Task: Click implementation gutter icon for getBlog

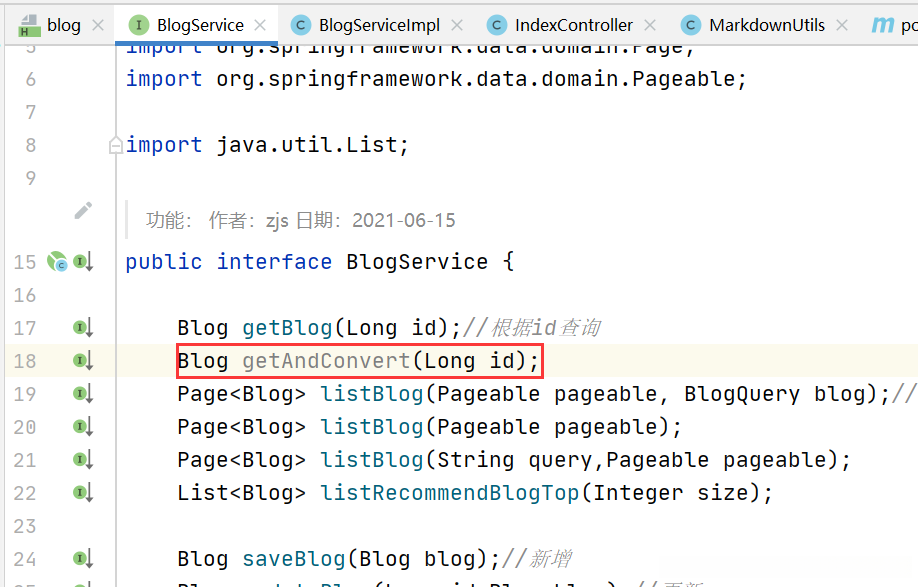Action: [x=83, y=328]
